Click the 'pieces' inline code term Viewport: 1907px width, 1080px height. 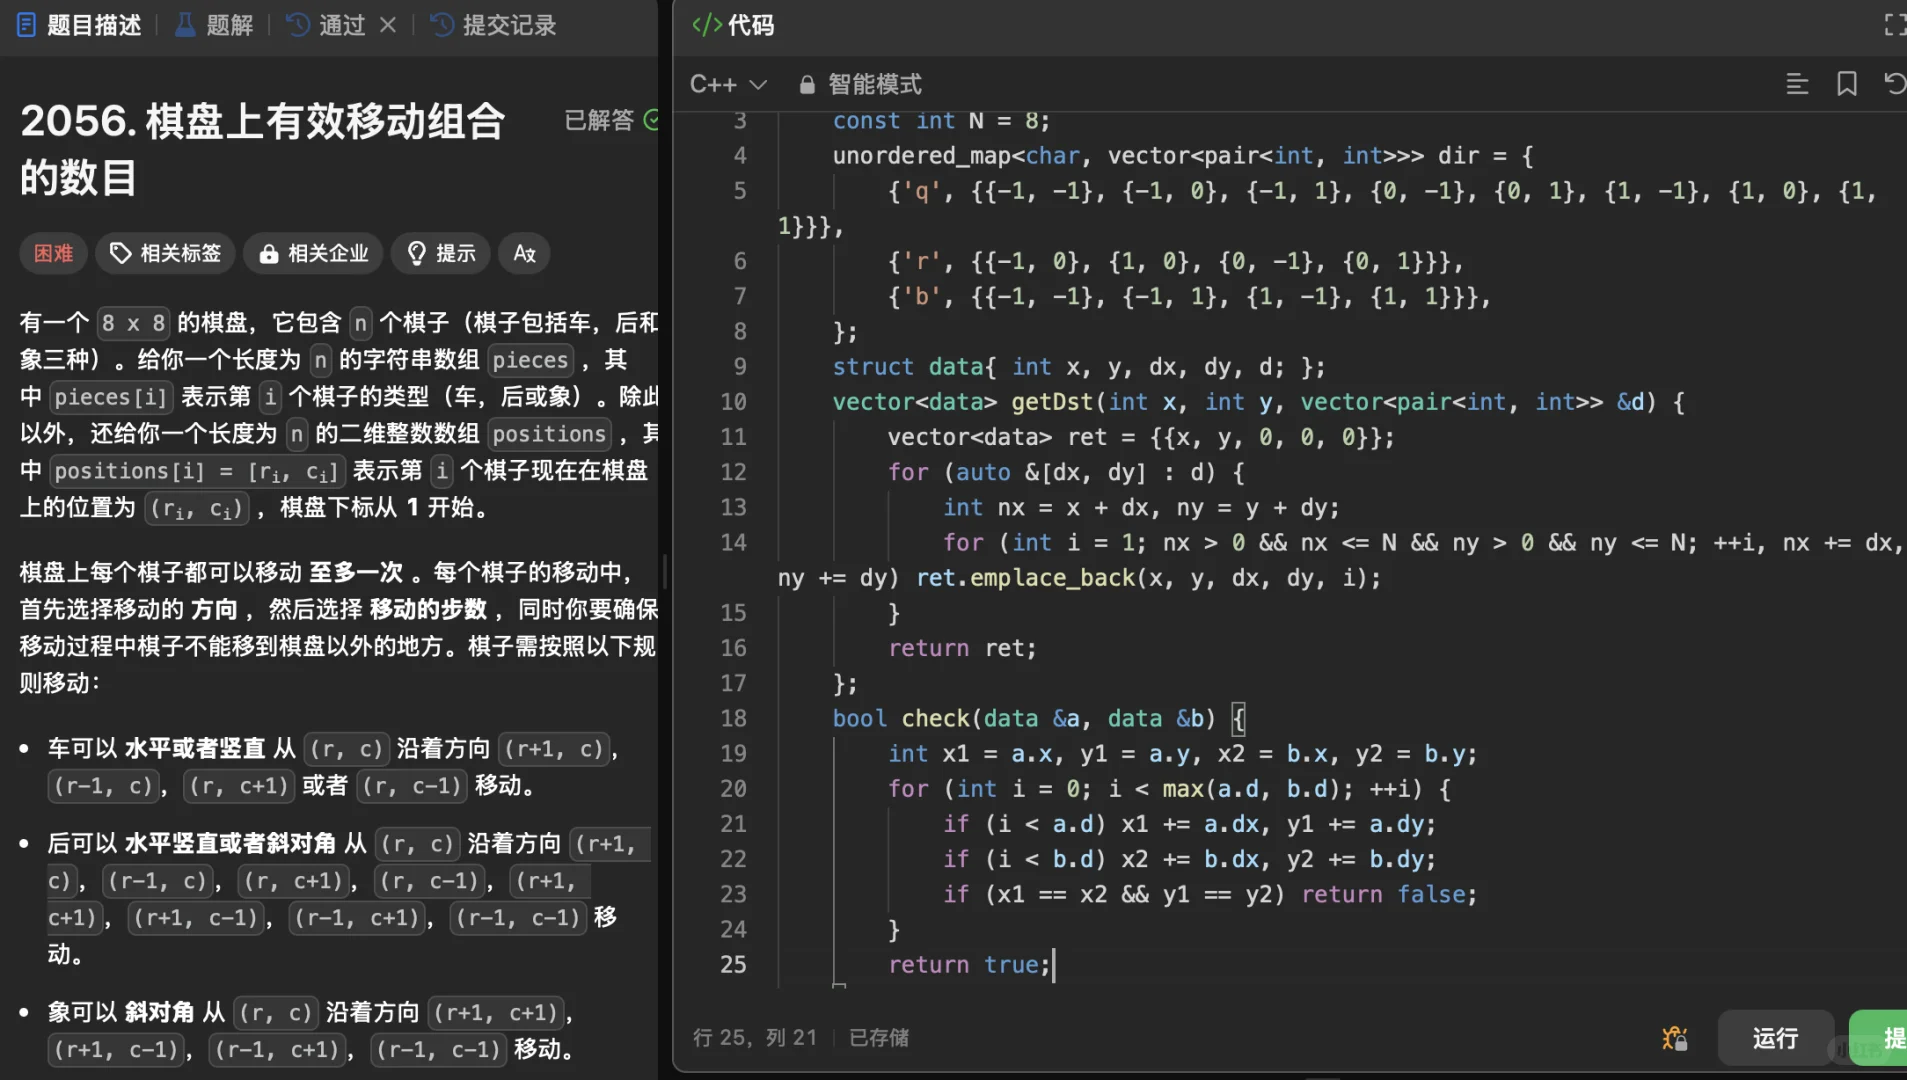(530, 360)
